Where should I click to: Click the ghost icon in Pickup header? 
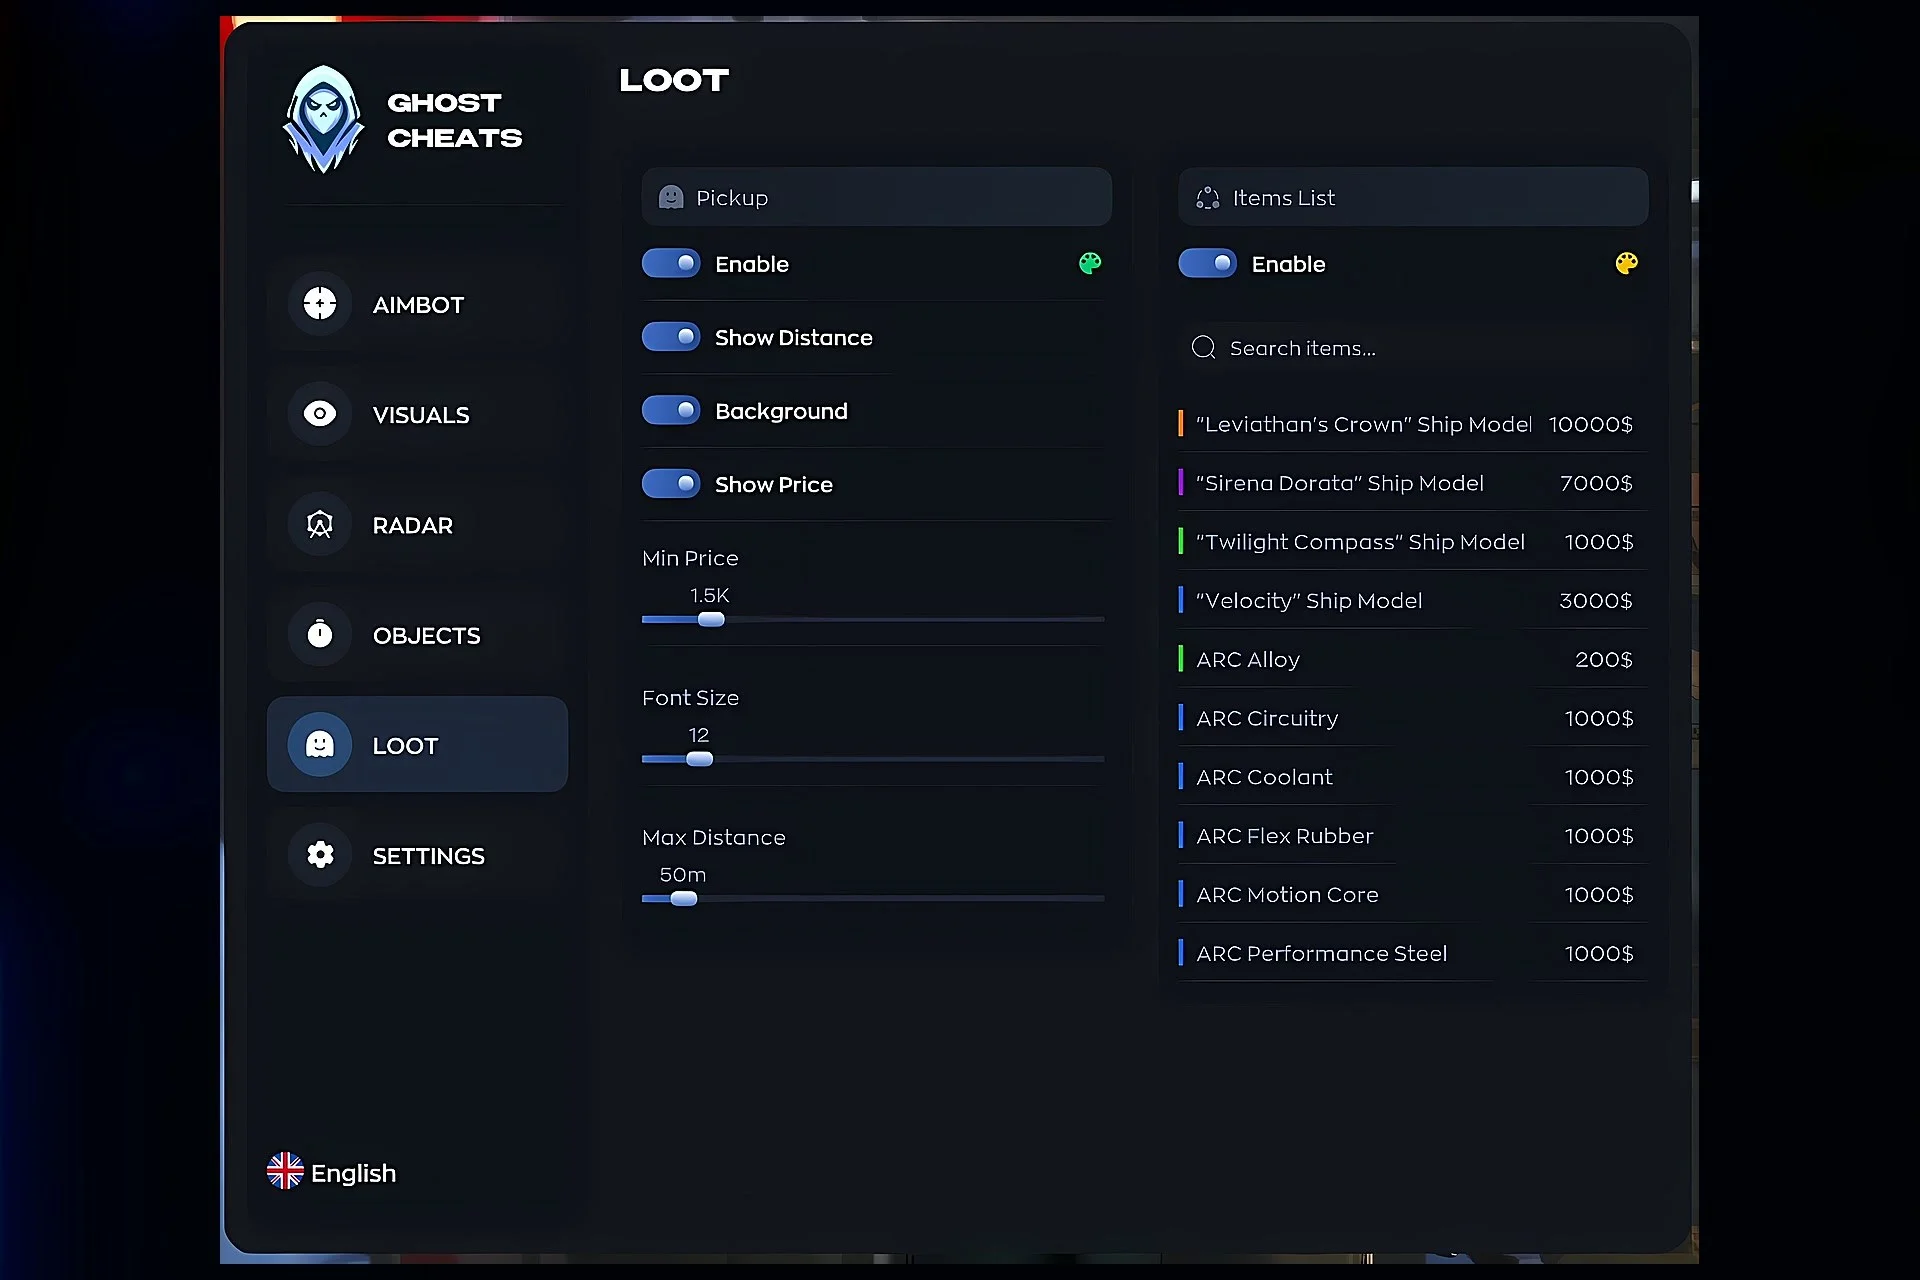tap(671, 197)
